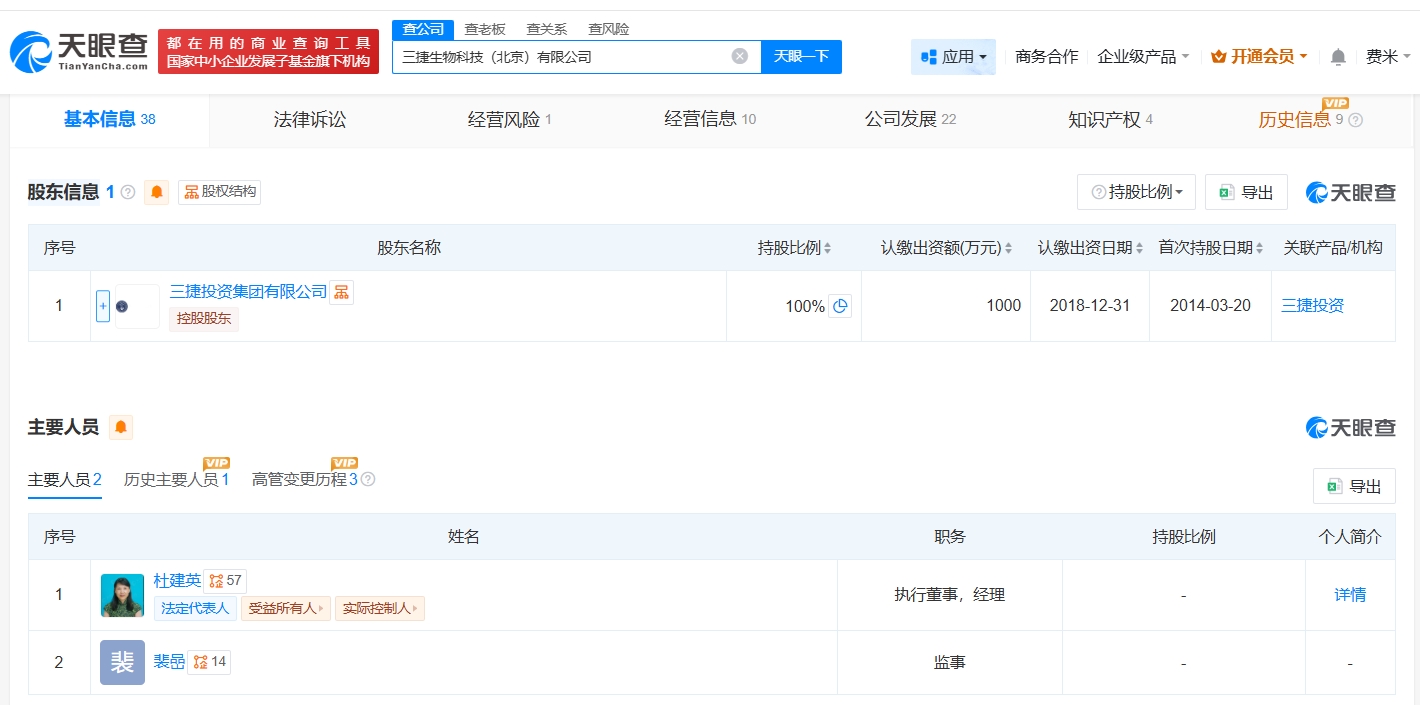
Task: Open equity structure icon beside 三捷投资集团有限公司
Action: (x=342, y=292)
